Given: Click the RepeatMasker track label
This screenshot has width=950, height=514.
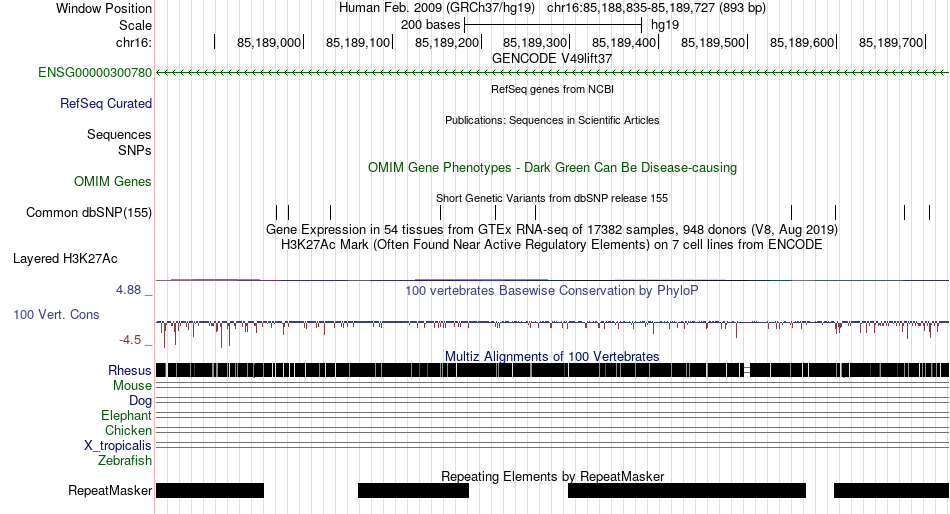Looking at the screenshot, I should click(110, 490).
